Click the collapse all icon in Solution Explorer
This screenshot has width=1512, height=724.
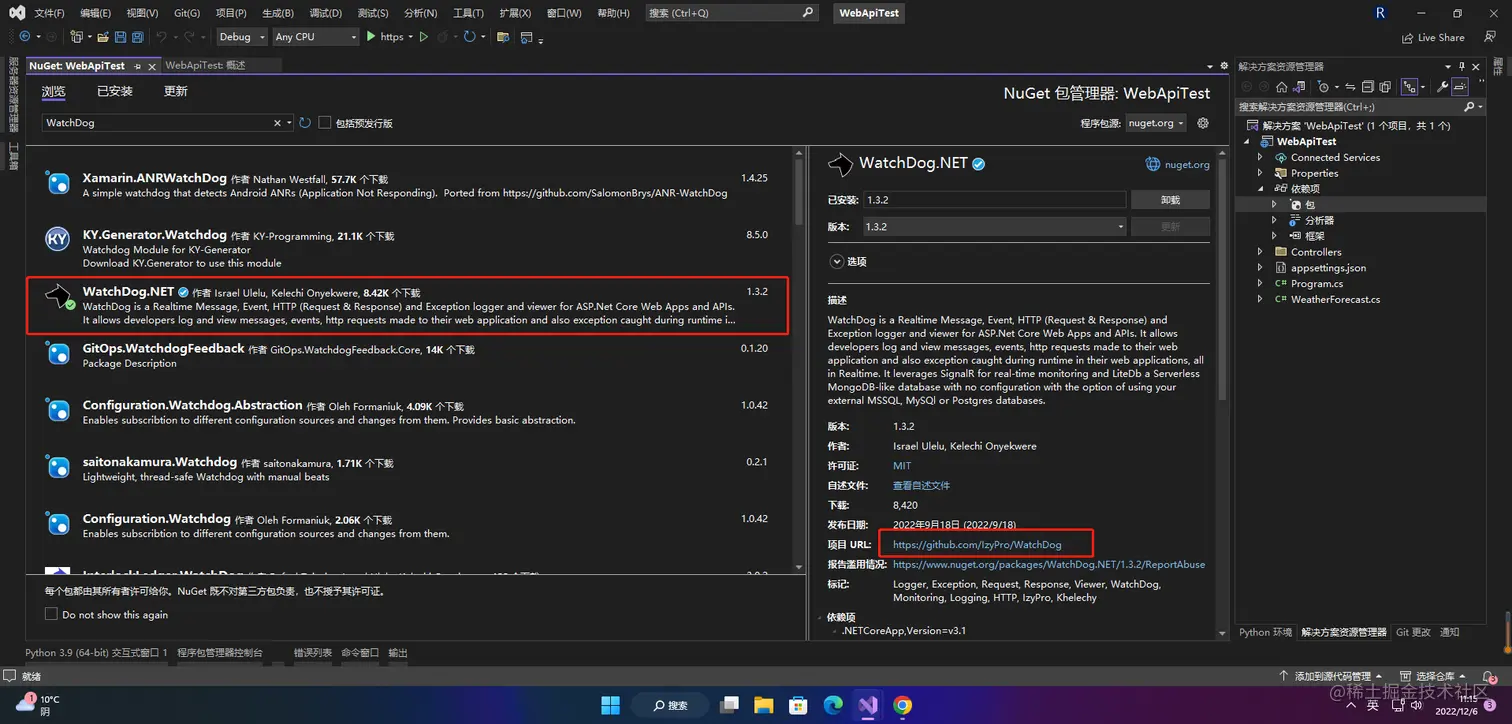[x=1368, y=87]
